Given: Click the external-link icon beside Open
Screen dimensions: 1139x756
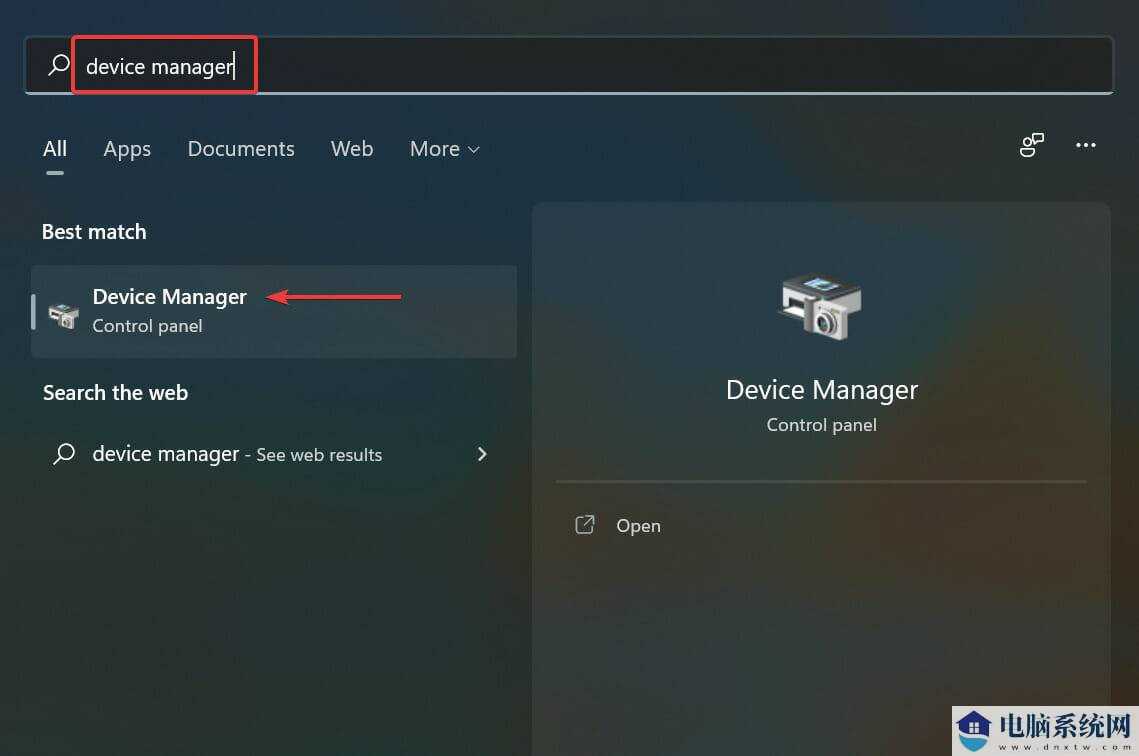Looking at the screenshot, I should click(x=585, y=525).
